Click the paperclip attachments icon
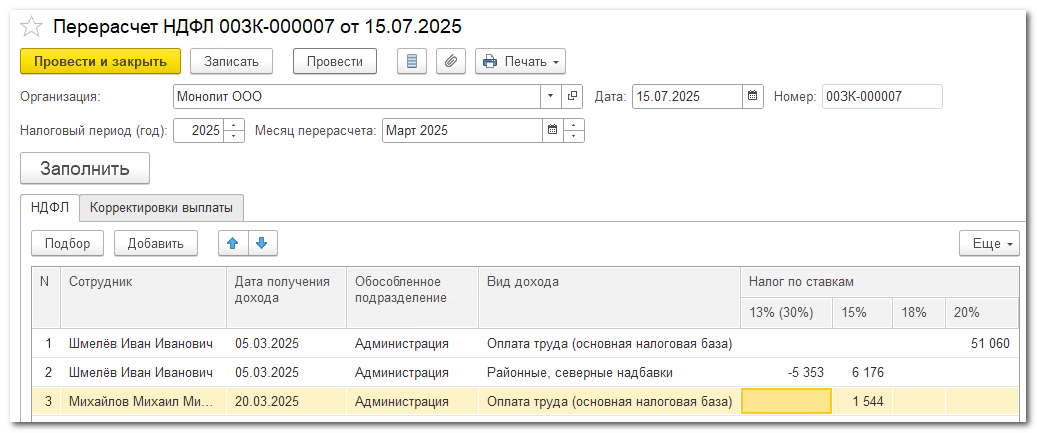Viewport: 1037px width, 433px height. point(450,61)
